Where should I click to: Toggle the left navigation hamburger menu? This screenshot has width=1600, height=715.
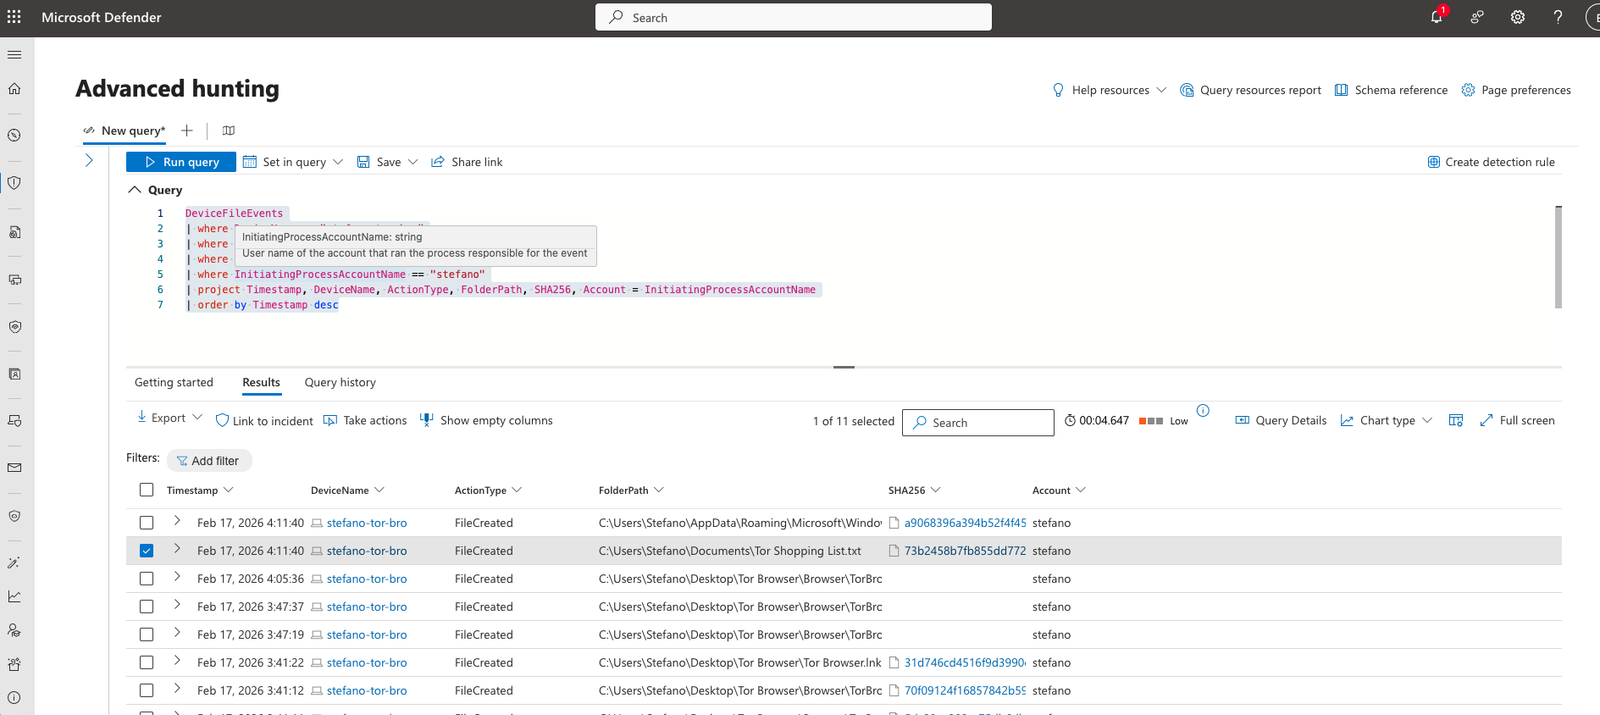click(14, 54)
